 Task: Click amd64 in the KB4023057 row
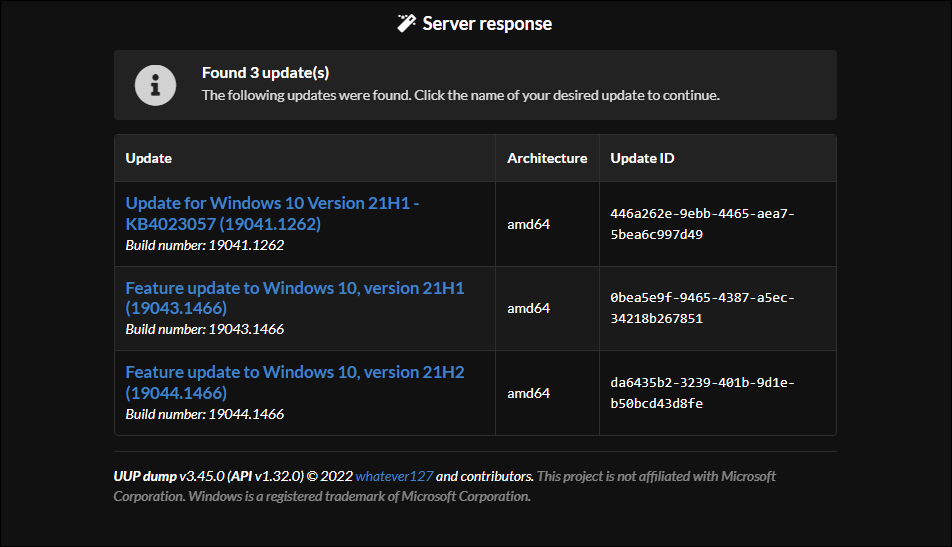point(528,224)
